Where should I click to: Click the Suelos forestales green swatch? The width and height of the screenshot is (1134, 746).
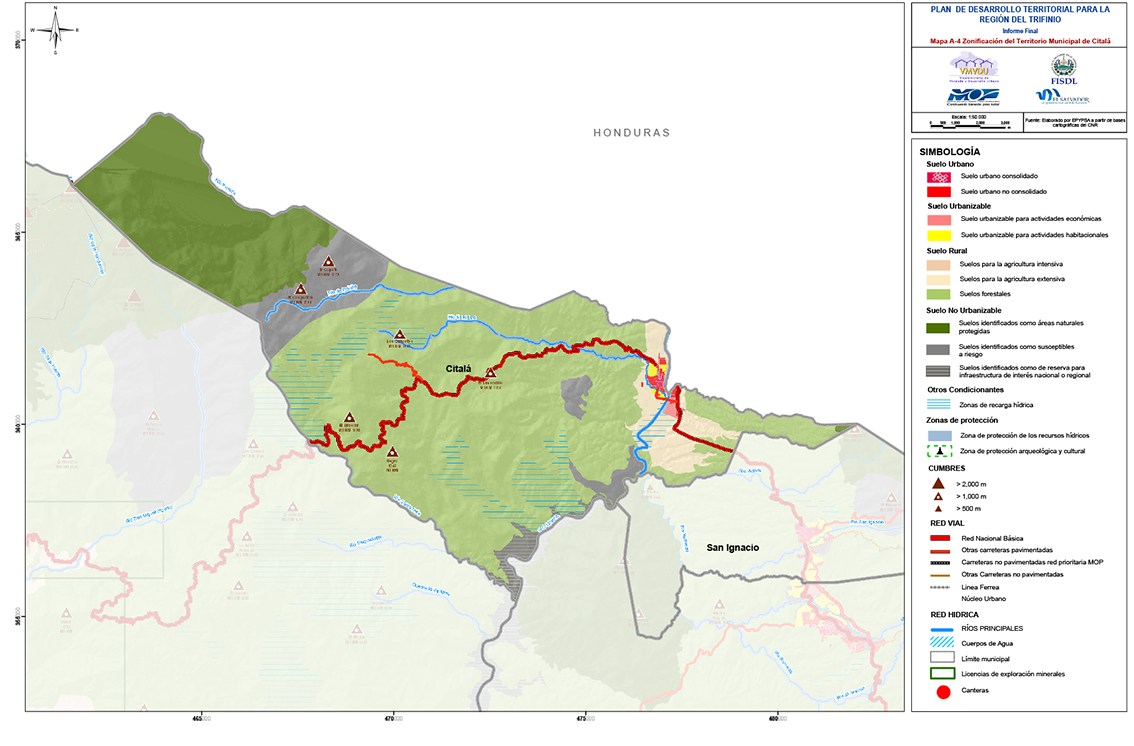pyautogui.click(x=937, y=294)
